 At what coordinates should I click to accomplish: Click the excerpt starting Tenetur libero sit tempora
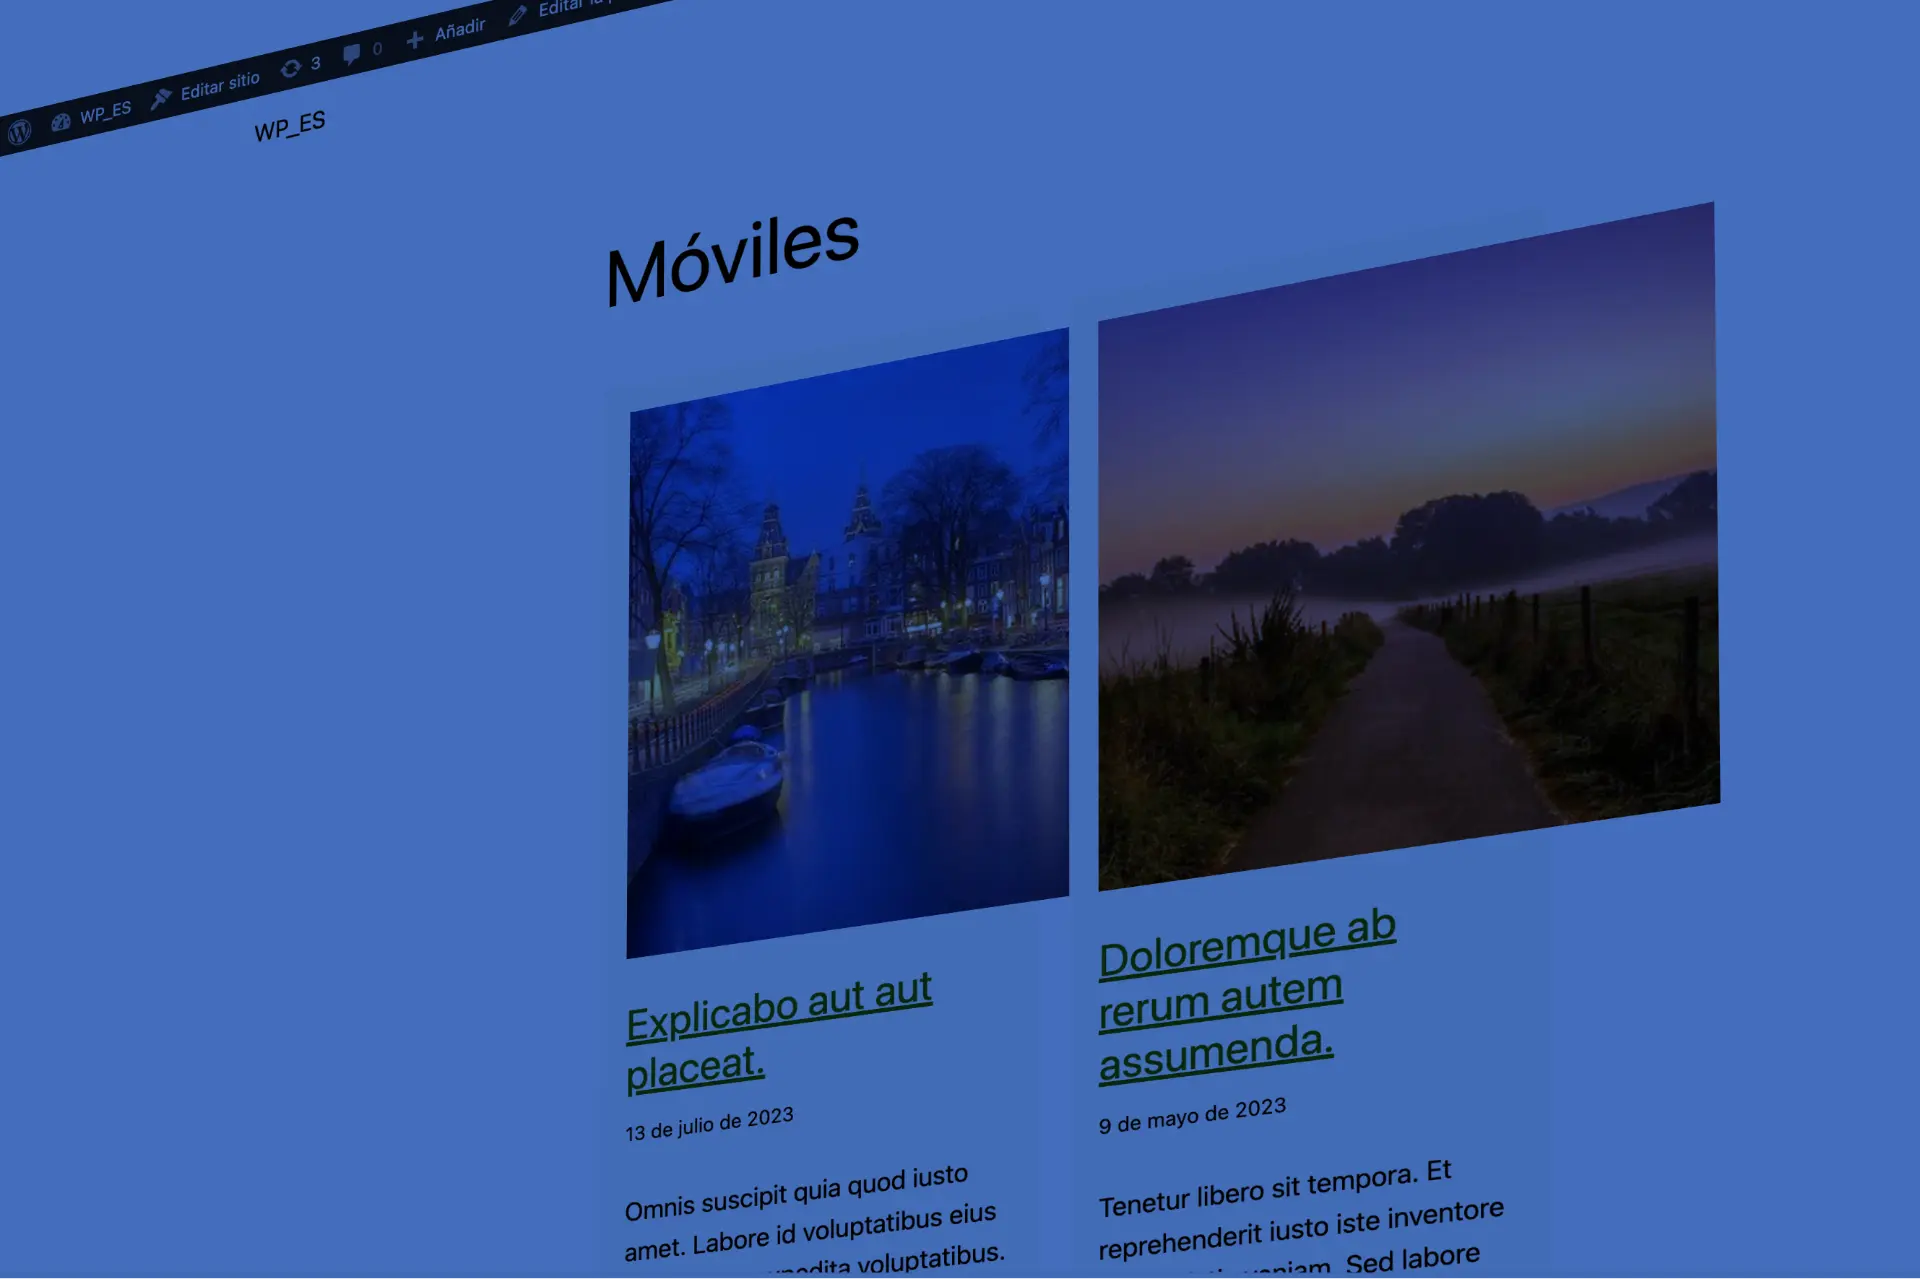(x=1300, y=1218)
